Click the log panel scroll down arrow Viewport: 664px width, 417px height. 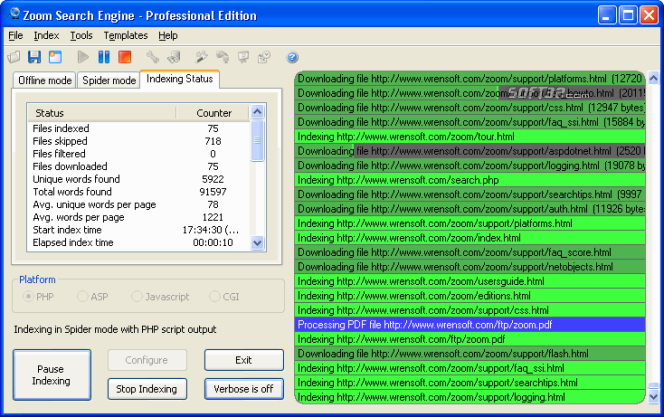(x=653, y=397)
